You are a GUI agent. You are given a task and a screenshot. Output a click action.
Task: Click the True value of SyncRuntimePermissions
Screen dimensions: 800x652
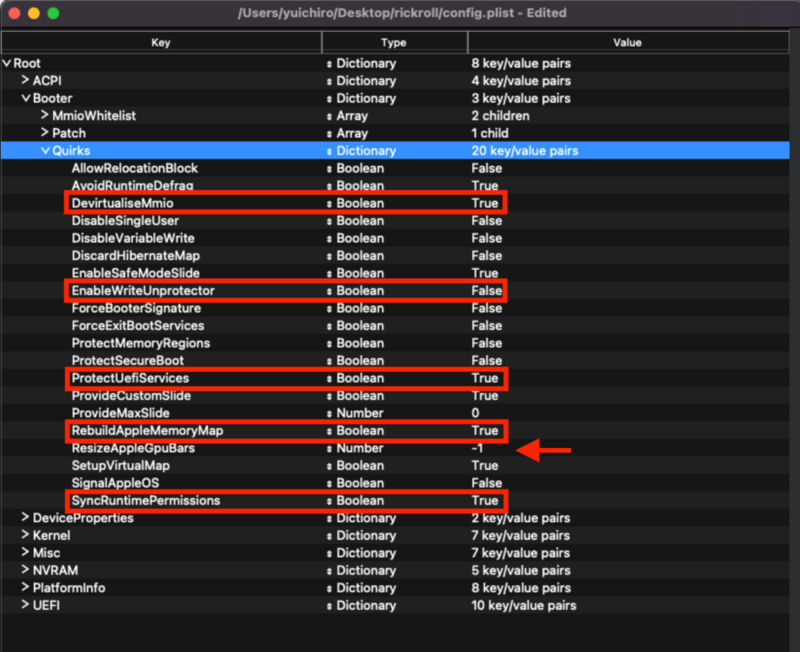click(x=485, y=500)
